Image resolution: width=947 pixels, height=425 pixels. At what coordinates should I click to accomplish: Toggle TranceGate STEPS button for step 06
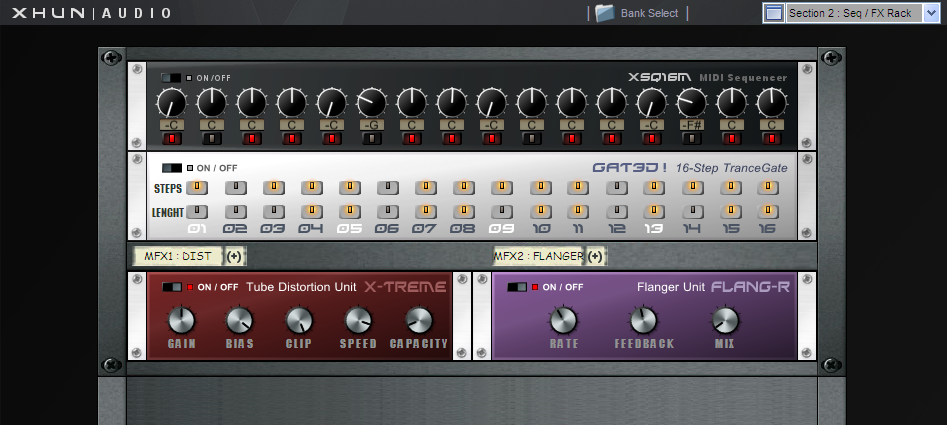pos(388,188)
